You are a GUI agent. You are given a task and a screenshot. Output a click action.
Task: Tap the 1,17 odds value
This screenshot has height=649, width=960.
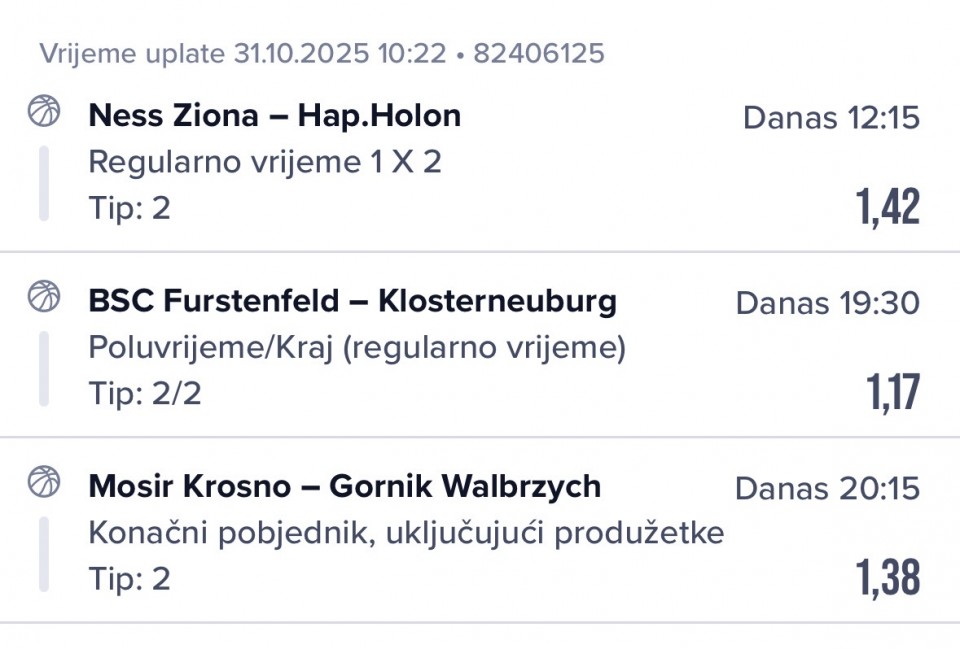click(x=893, y=392)
